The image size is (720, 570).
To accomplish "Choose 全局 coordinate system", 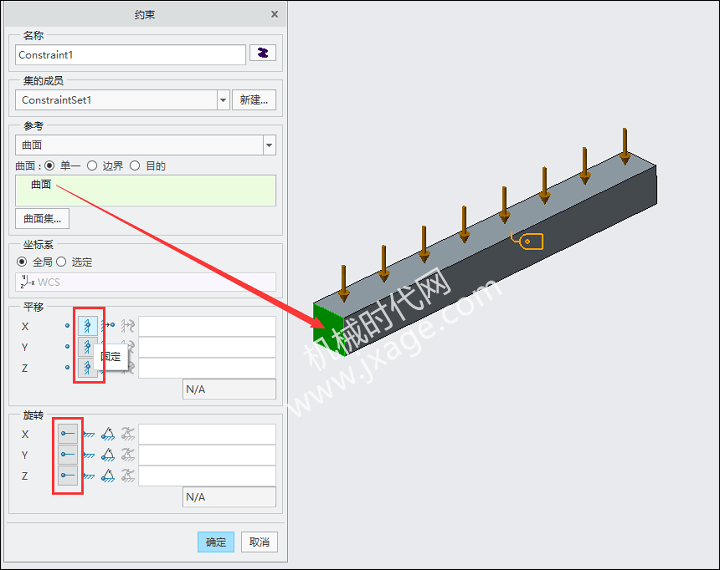I will coord(22,262).
